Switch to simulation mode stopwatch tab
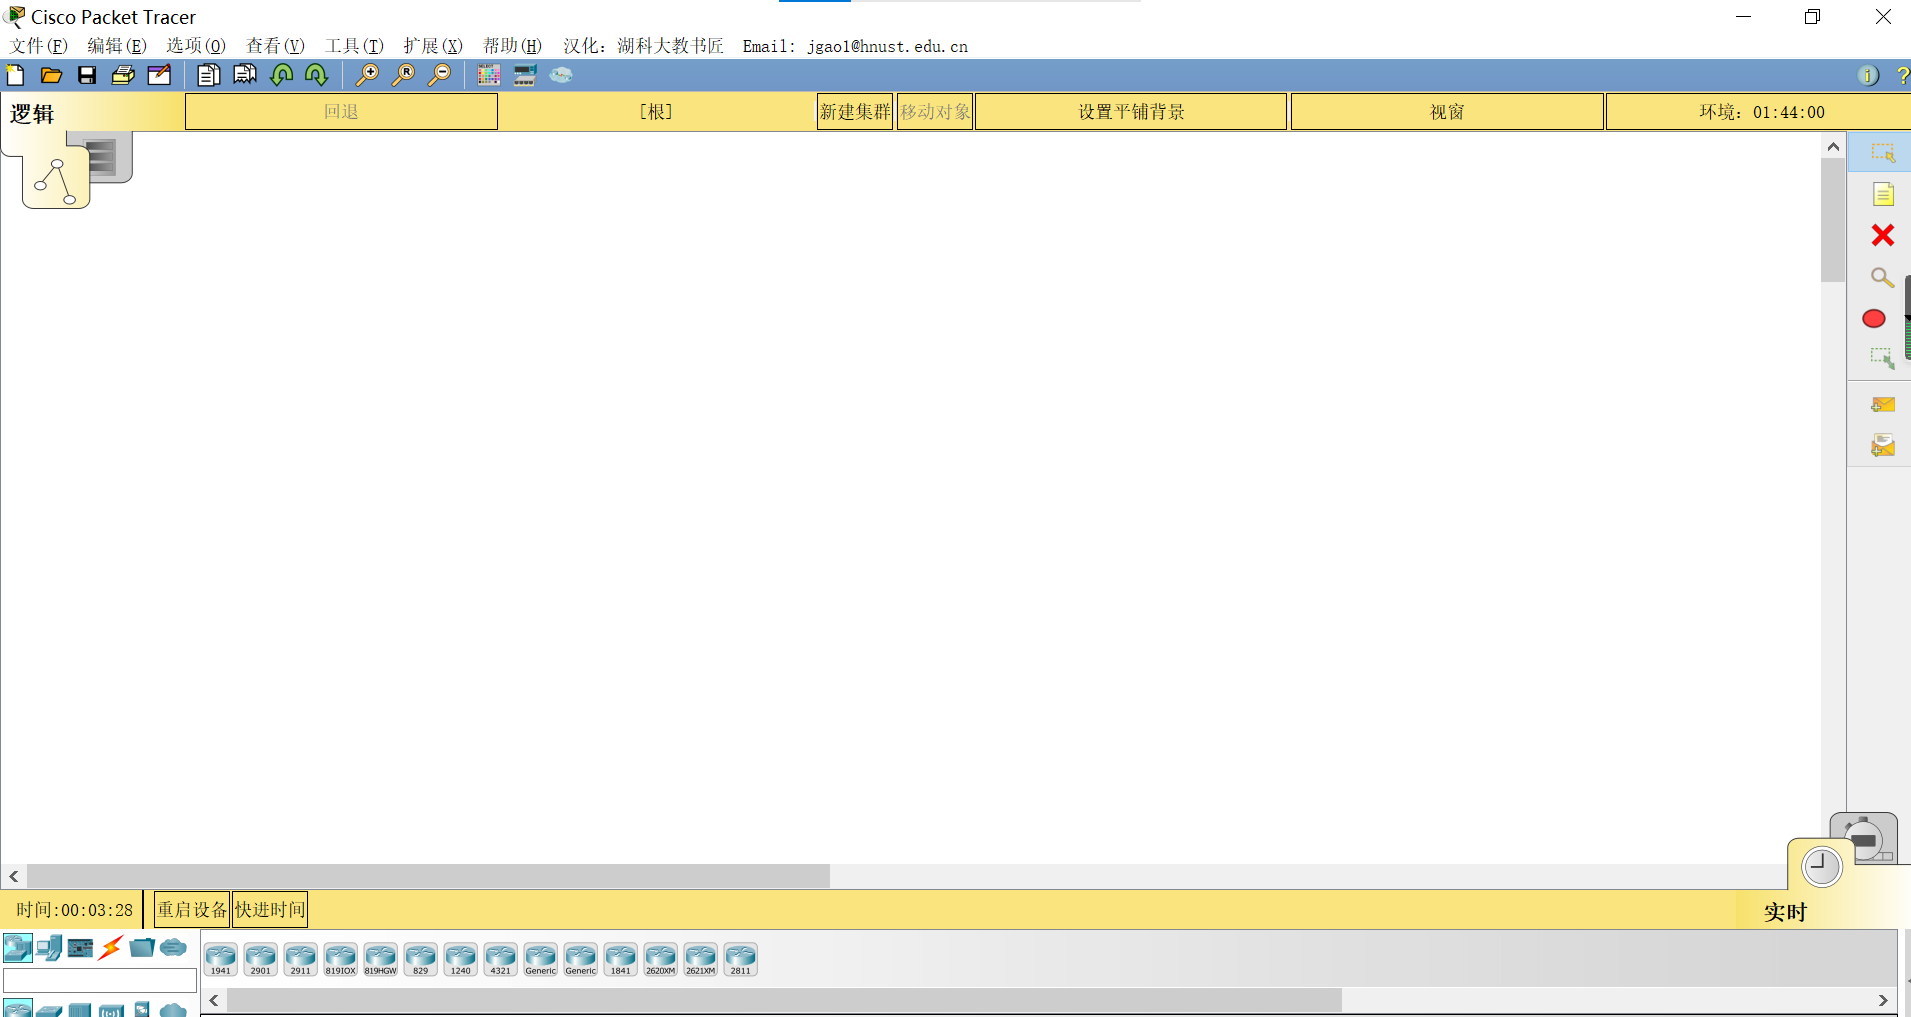The width and height of the screenshot is (1911, 1017). [1864, 836]
